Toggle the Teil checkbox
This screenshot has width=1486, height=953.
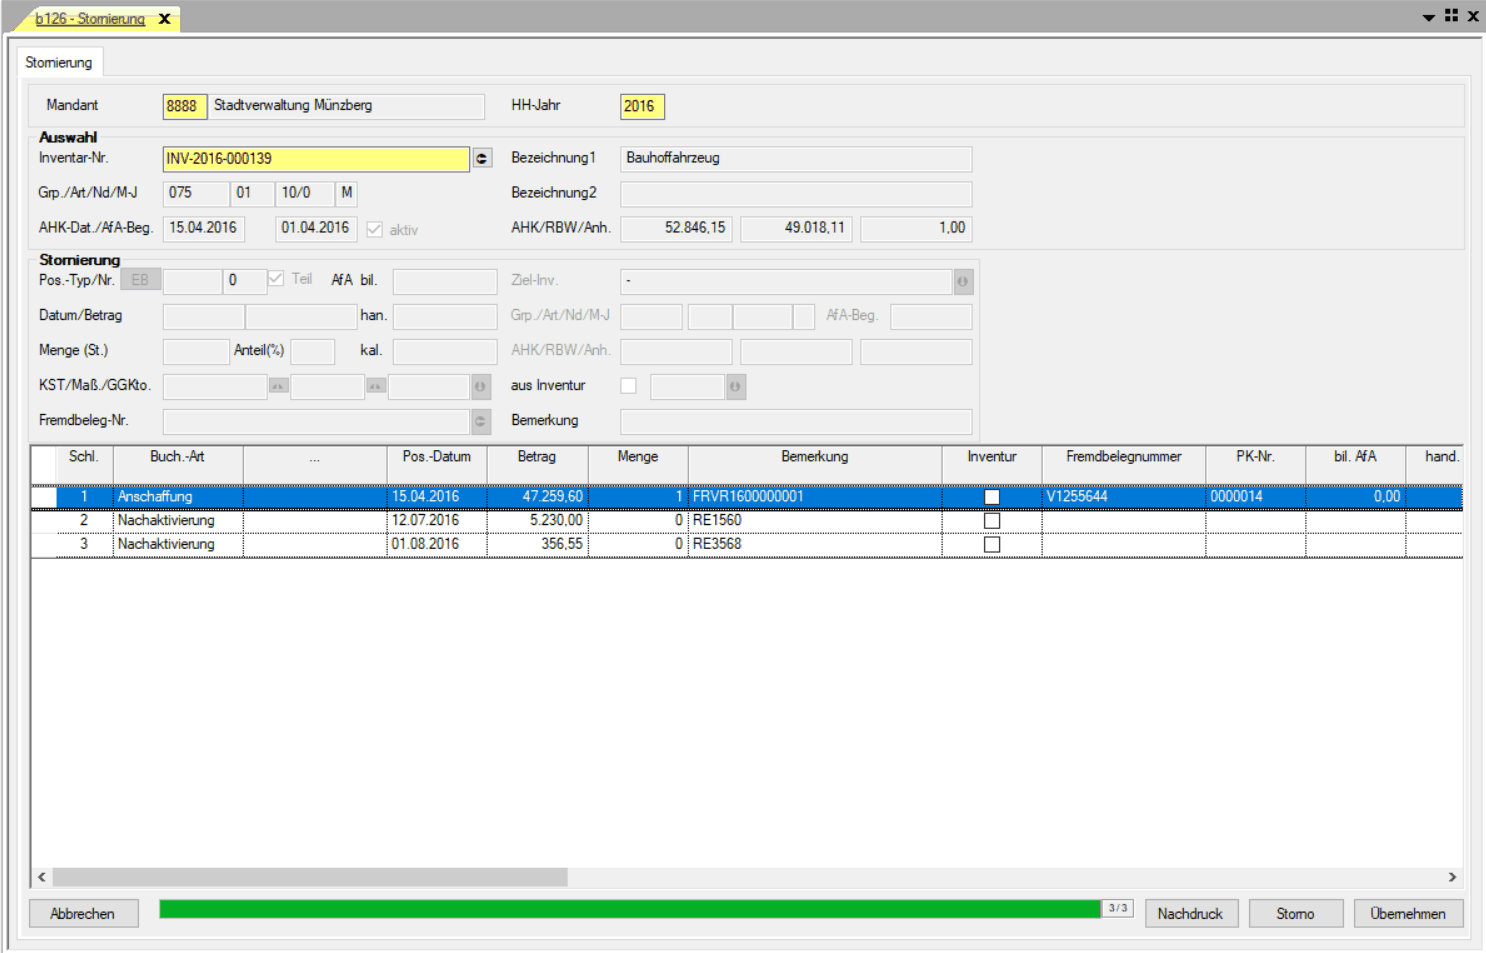point(276,280)
